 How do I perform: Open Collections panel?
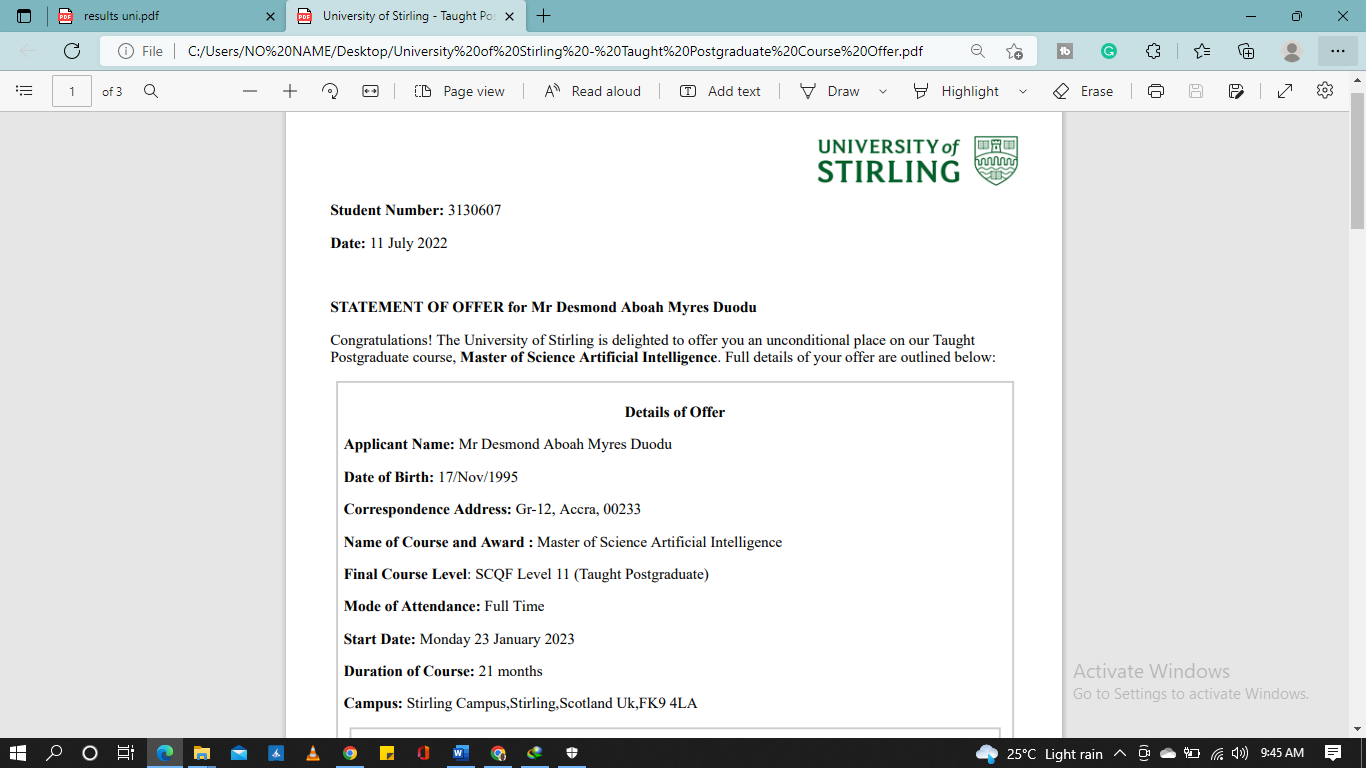click(x=1246, y=51)
